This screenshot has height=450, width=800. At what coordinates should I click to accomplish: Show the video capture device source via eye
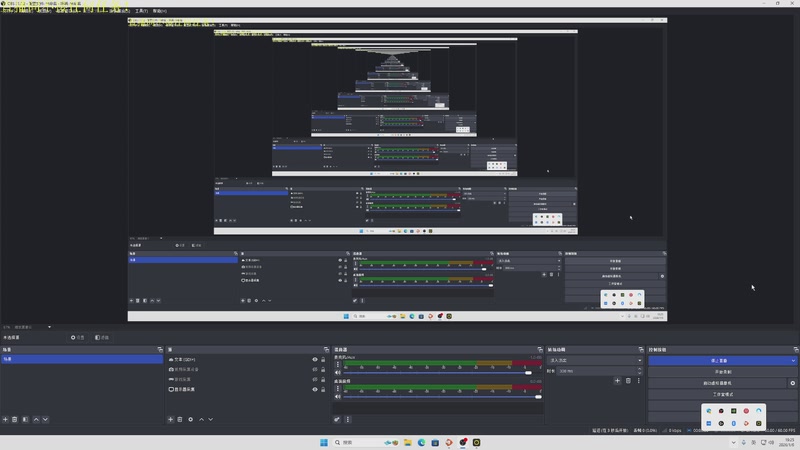coord(315,369)
